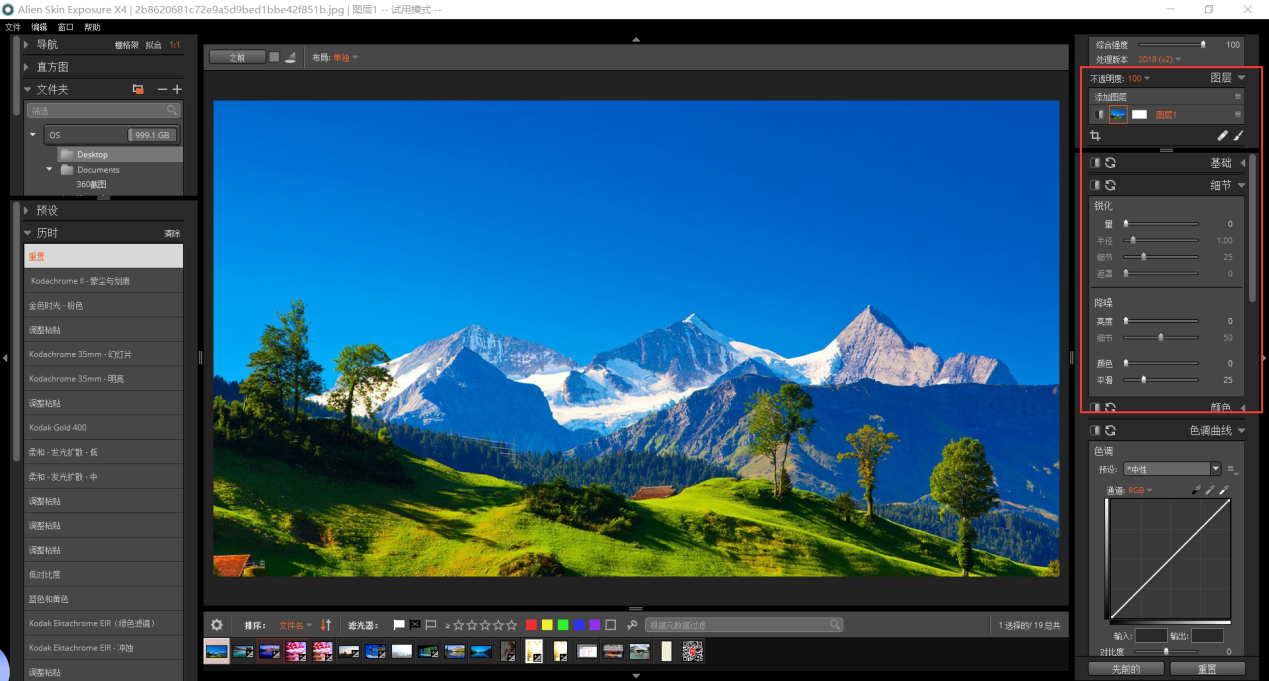The width and height of the screenshot is (1269, 681).
Task: Select the crop tool in layers panel
Action: tap(1097, 136)
